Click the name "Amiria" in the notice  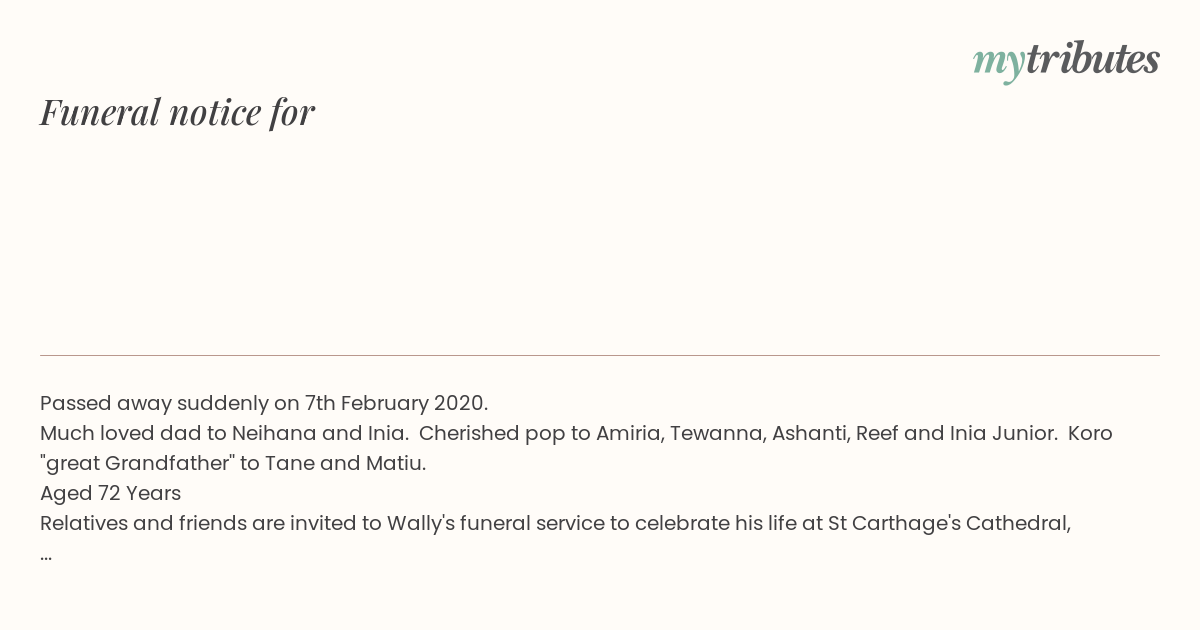[x=627, y=433]
